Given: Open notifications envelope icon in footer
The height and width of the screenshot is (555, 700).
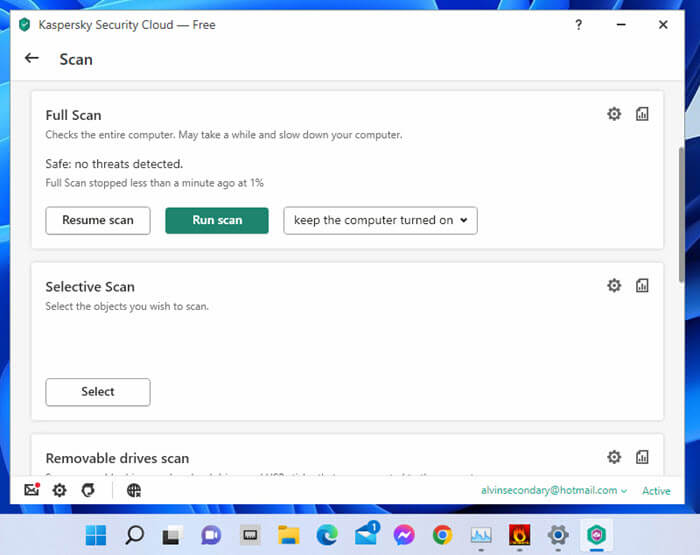Looking at the screenshot, I should coord(32,490).
